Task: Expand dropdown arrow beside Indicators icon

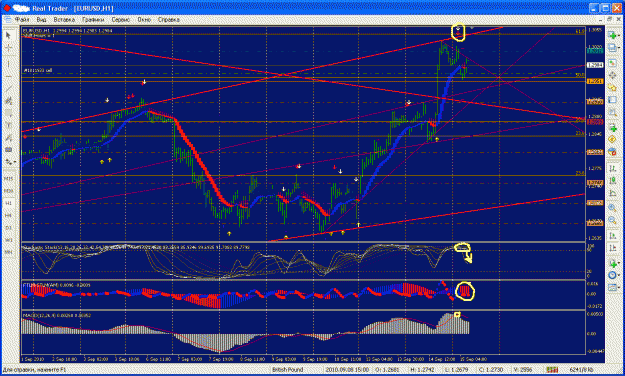Action: [x=619, y=264]
